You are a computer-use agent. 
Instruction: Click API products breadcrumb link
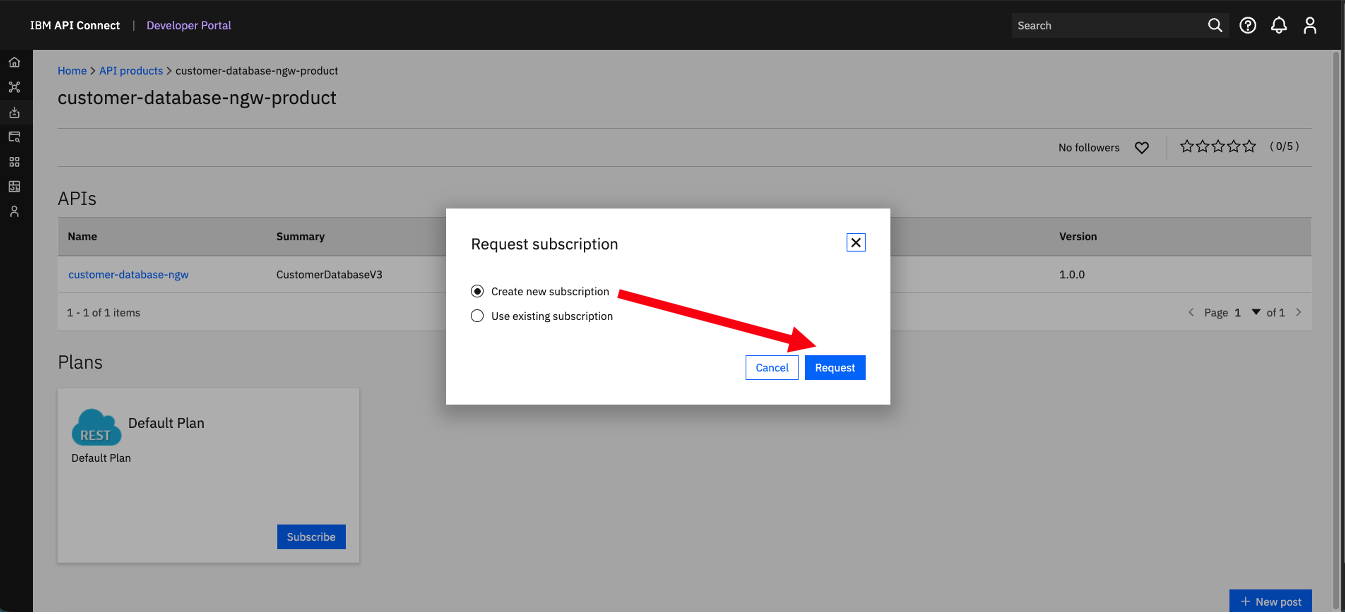coord(131,71)
